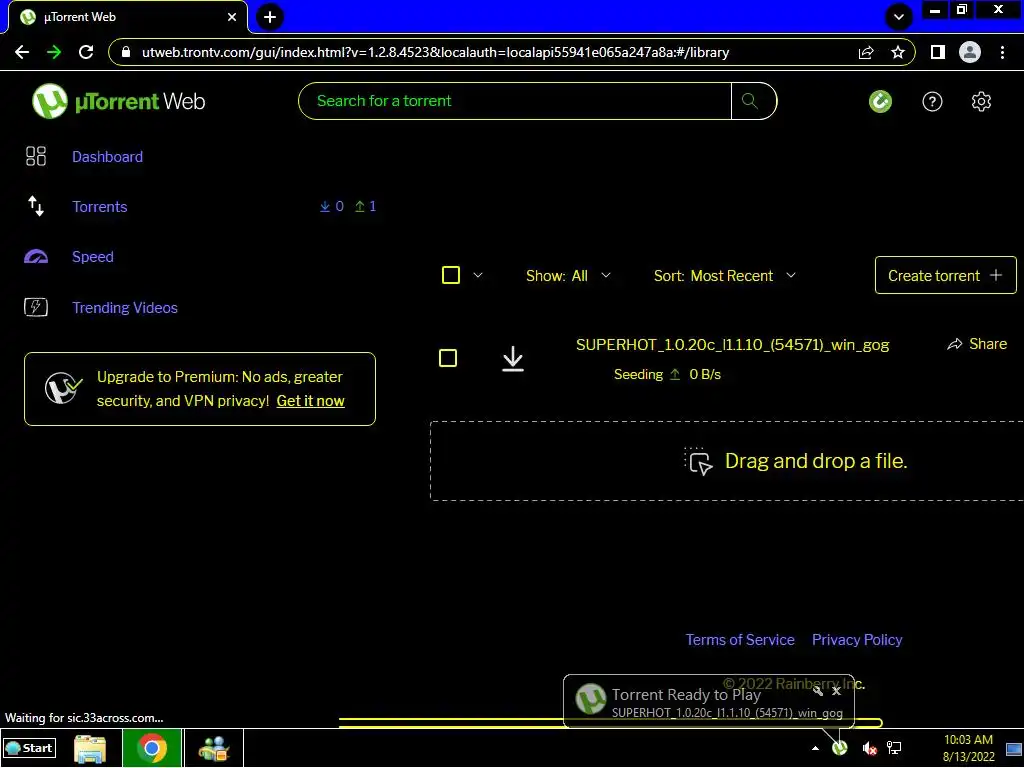1024x768 pixels.
Task: Click the Show desktop button
Action: 1014,748
